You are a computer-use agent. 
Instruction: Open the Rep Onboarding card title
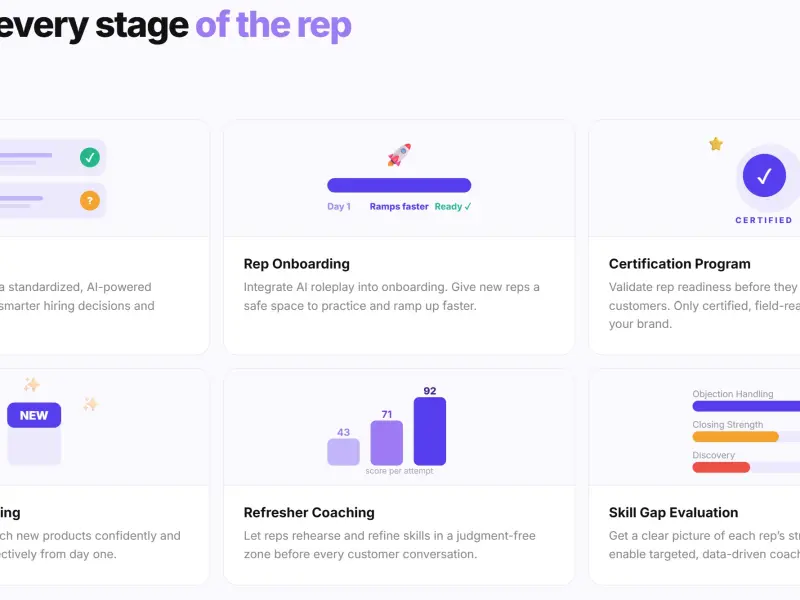click(x=296, y=264)
